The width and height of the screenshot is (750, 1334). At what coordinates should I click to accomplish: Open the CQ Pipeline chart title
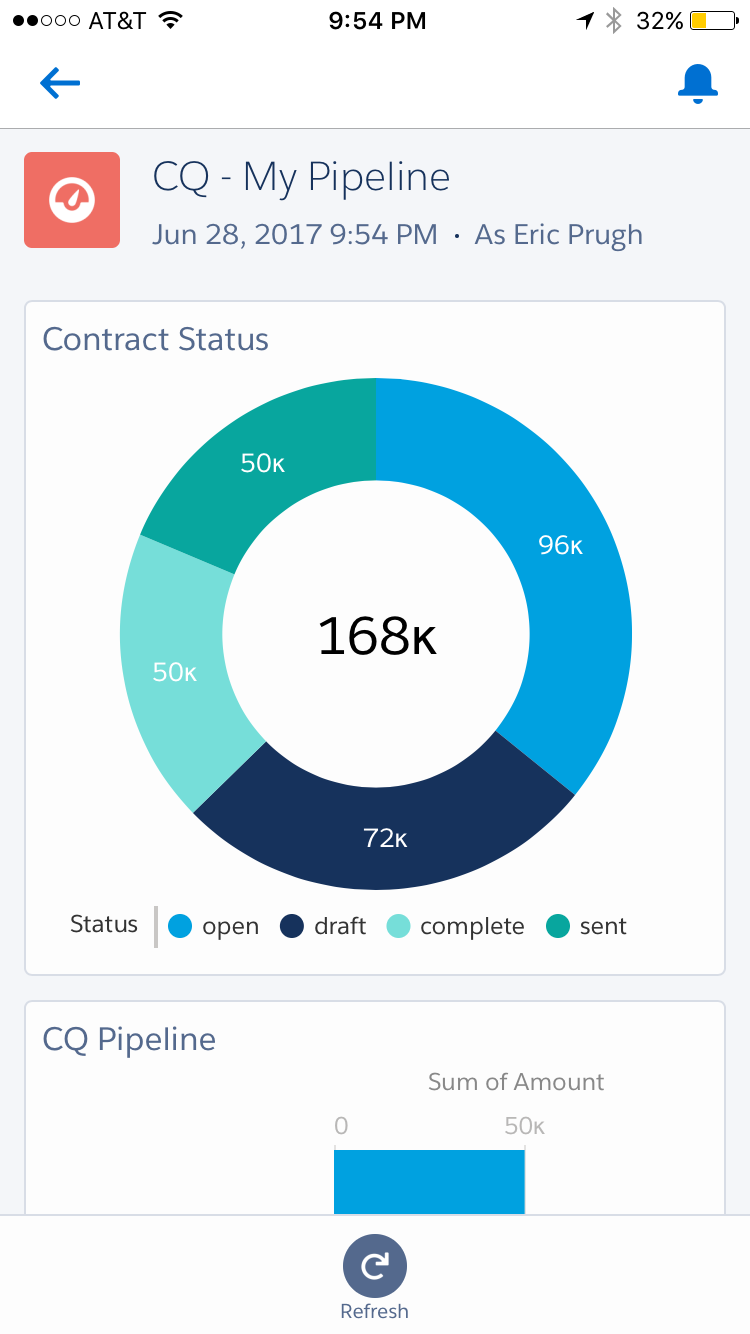coord(129,1039)
